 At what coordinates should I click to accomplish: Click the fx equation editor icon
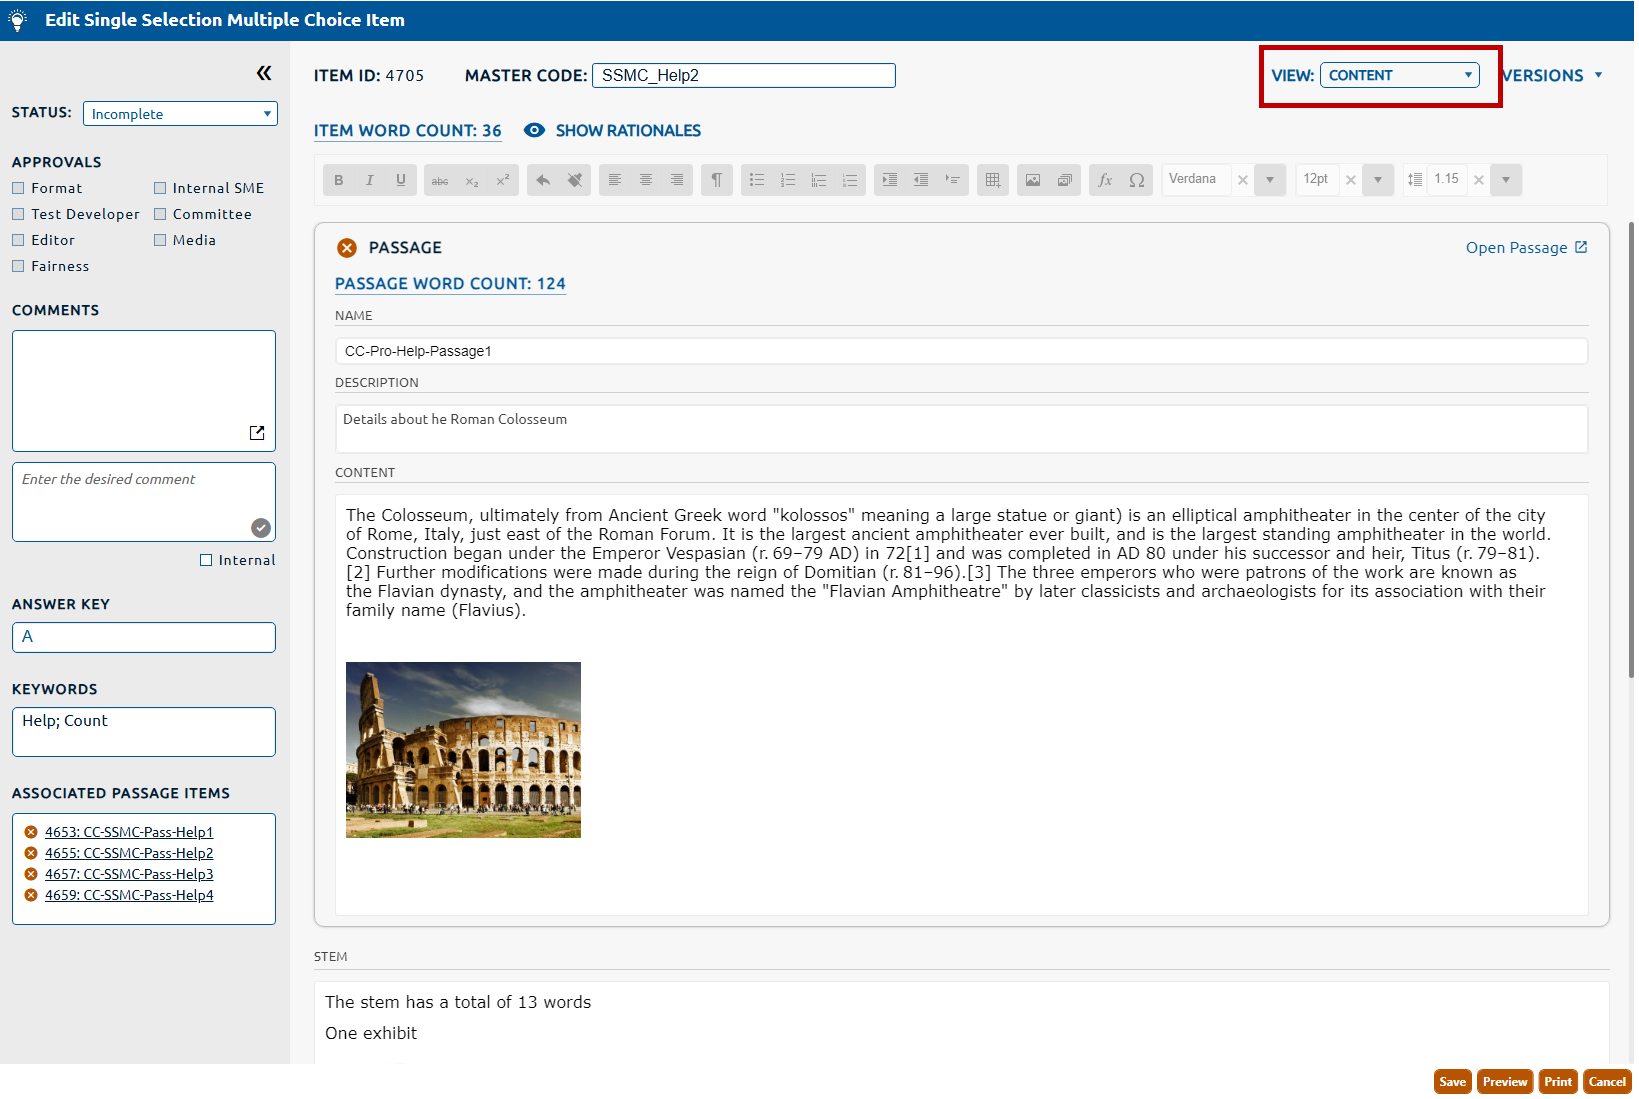click(1105, 180)
